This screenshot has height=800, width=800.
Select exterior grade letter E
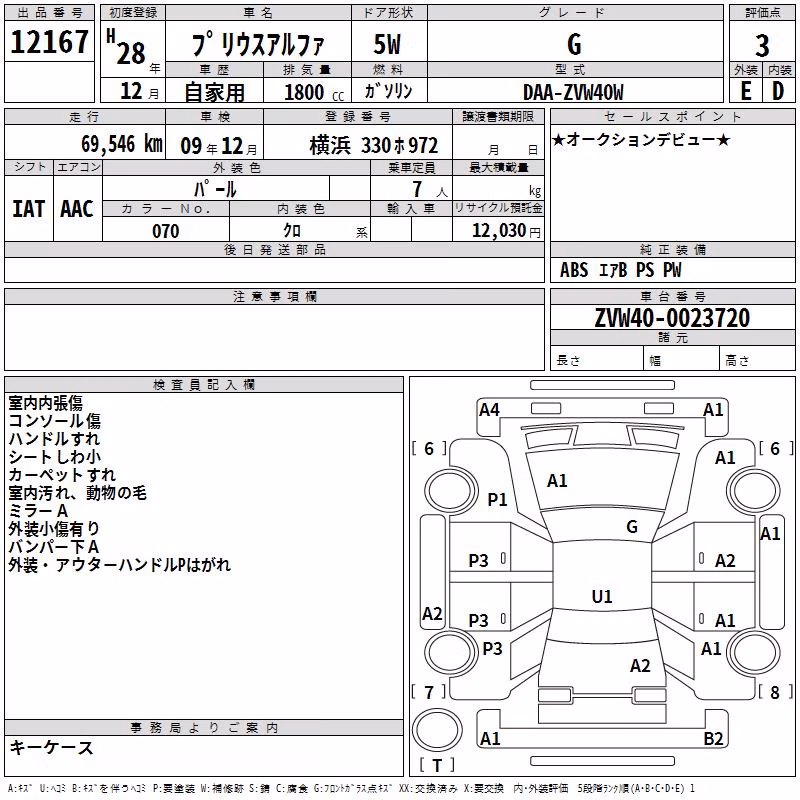(746, 91)
